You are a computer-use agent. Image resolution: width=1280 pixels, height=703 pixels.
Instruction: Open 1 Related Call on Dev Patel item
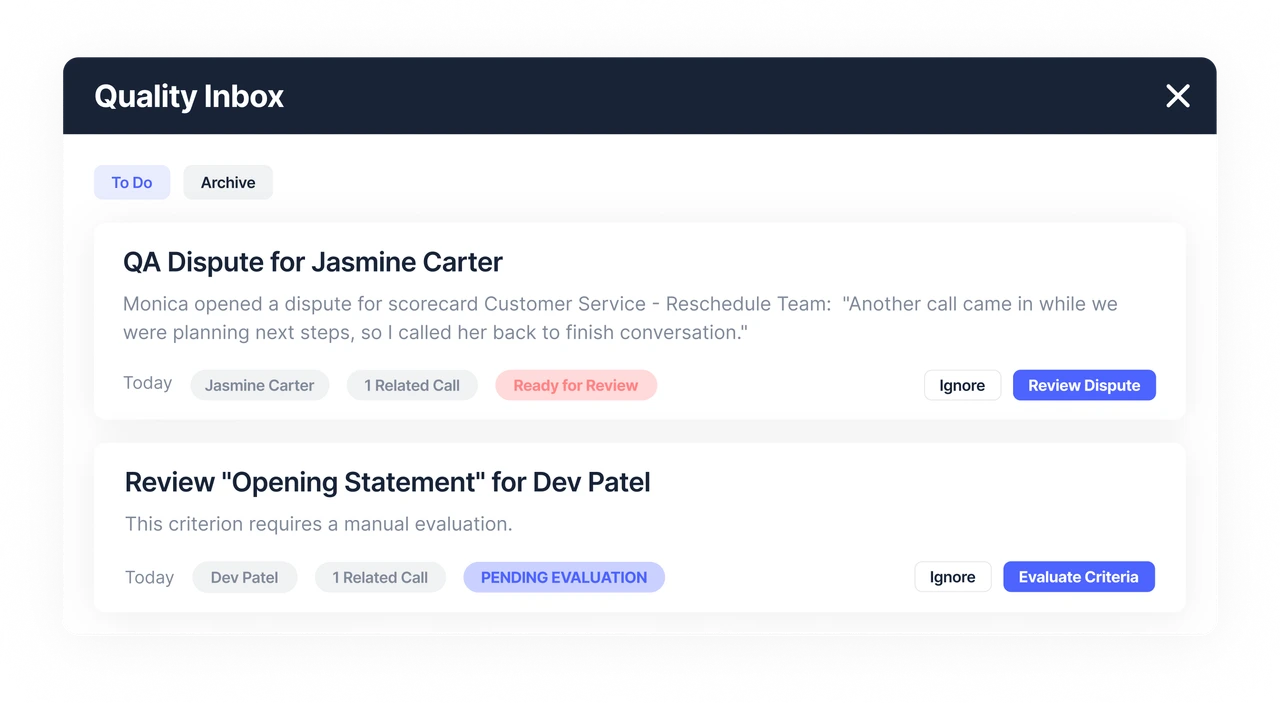pyautogui.click(x=380, y=577)
